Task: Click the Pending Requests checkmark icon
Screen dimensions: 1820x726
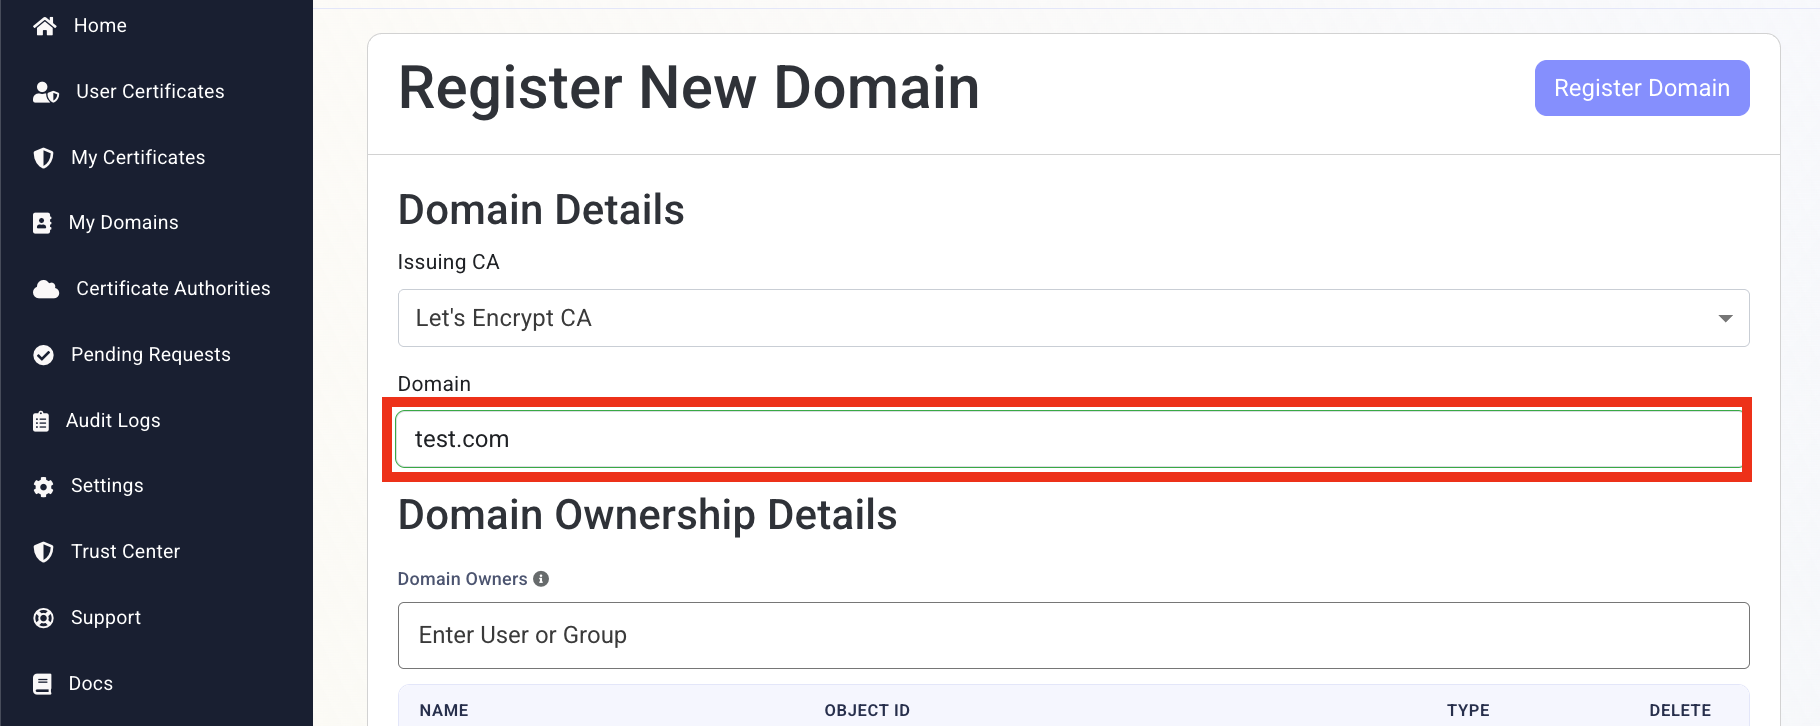Action: tap(43, 355)
